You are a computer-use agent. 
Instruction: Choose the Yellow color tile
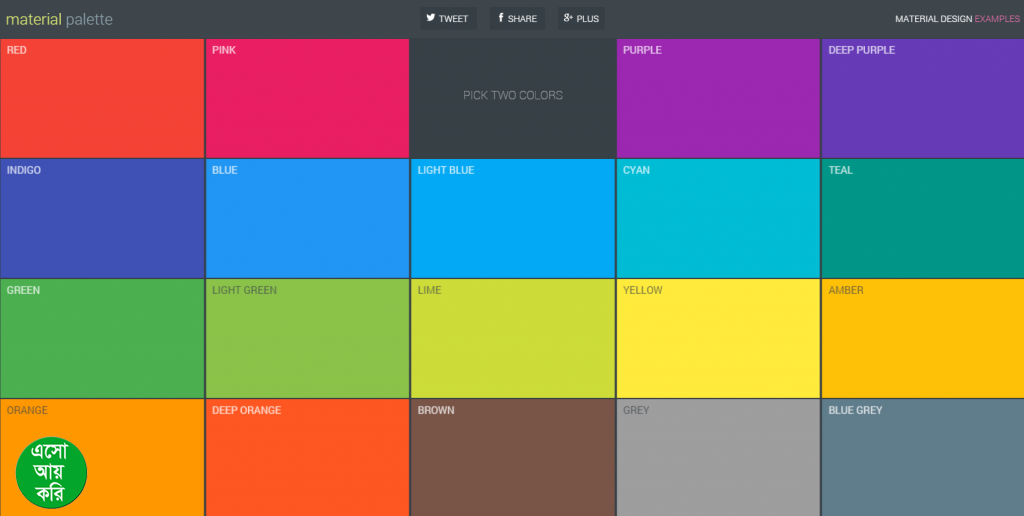click(x=718, y=338)
